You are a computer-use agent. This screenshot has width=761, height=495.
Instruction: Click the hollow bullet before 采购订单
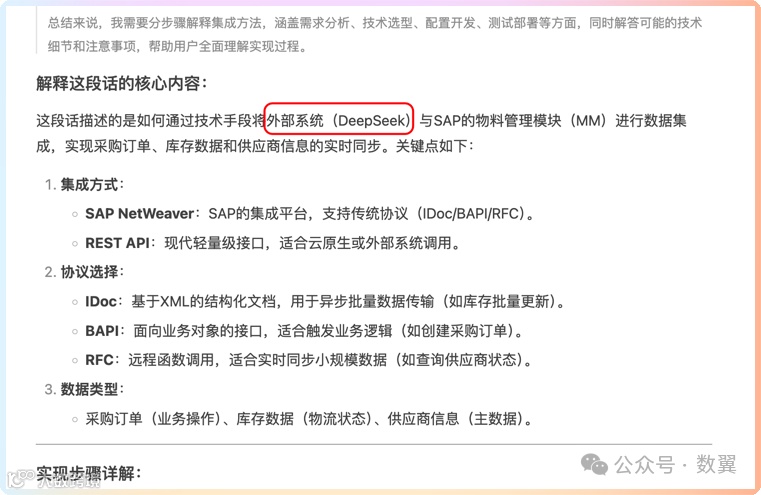click(x=75, y=419)
